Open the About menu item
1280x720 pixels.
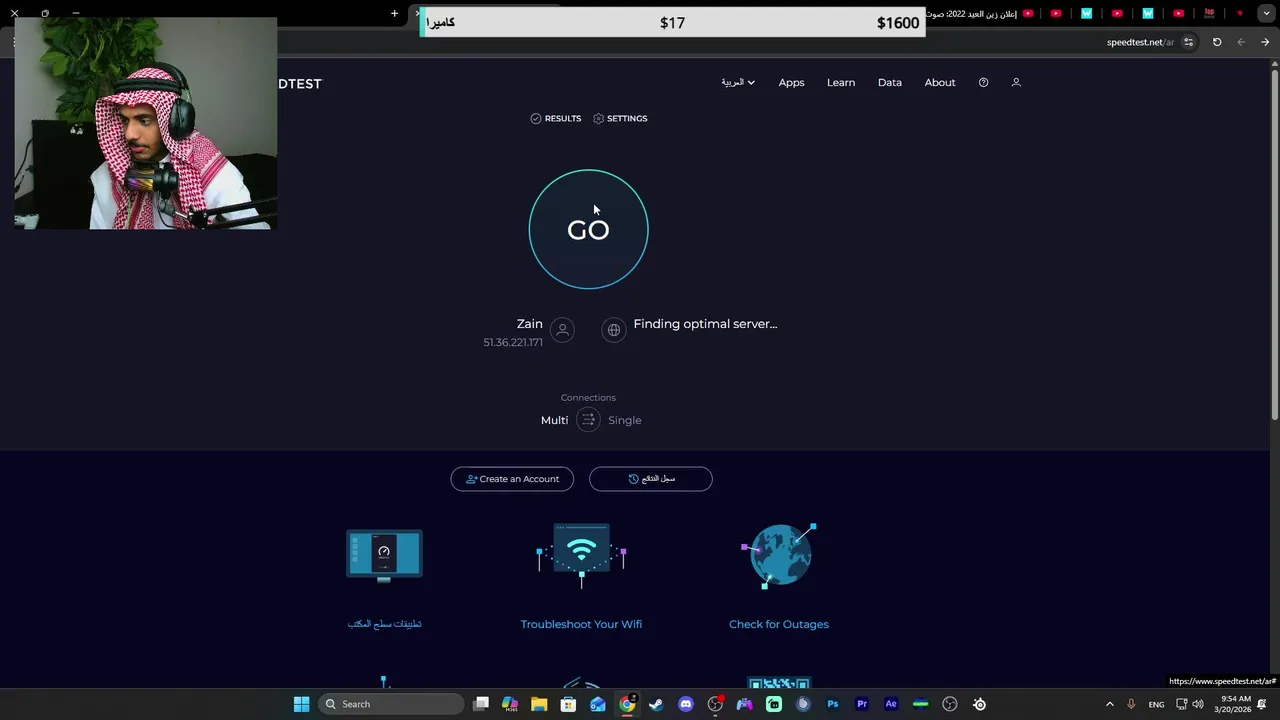pyautogui.click(x=940, y=82)
